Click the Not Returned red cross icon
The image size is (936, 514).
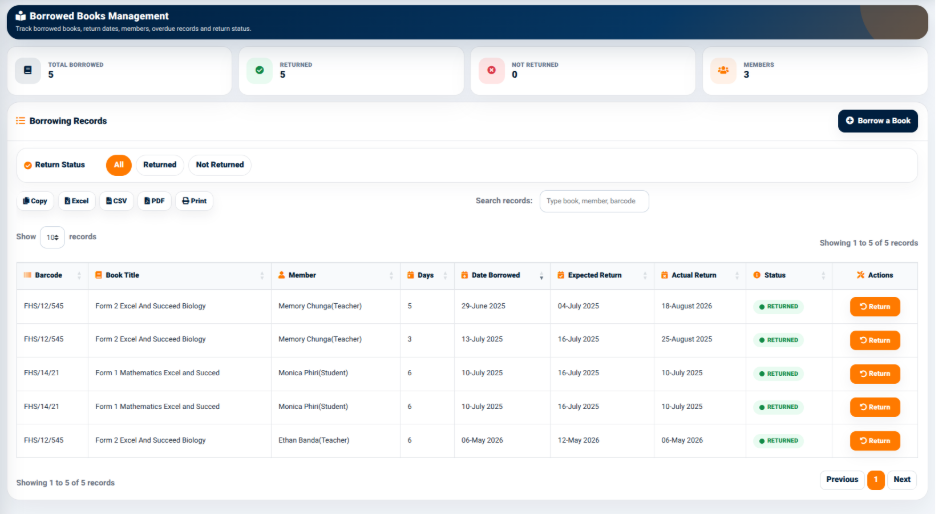[491, 70]
